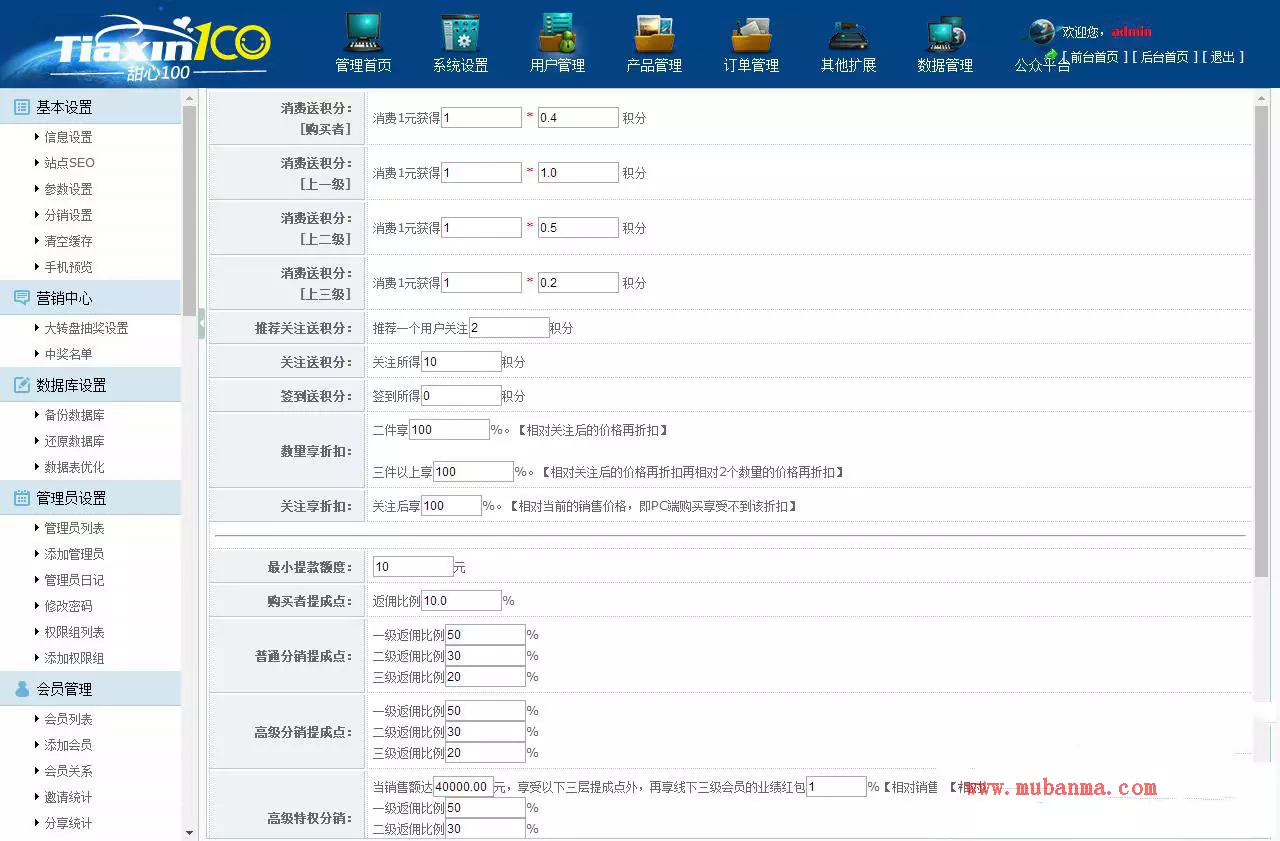Open the 其他扩展 icon
Viewport: 1280px width, 841px height.
tap(848, 34)
